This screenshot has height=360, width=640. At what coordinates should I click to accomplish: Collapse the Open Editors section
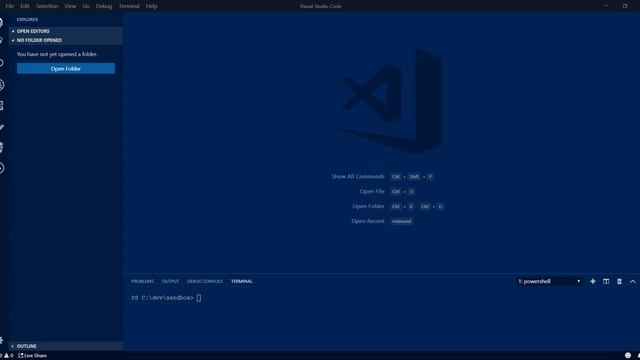pos(66,31)
